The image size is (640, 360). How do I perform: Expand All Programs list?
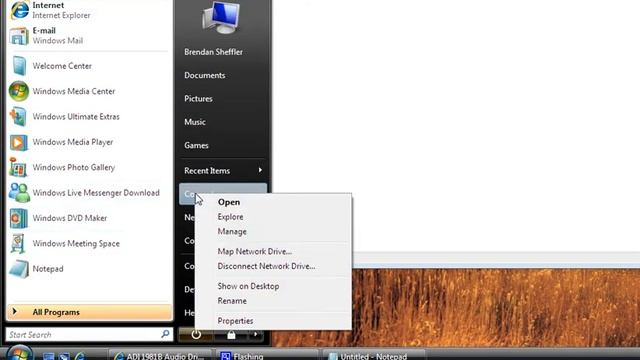click(90, 312)
